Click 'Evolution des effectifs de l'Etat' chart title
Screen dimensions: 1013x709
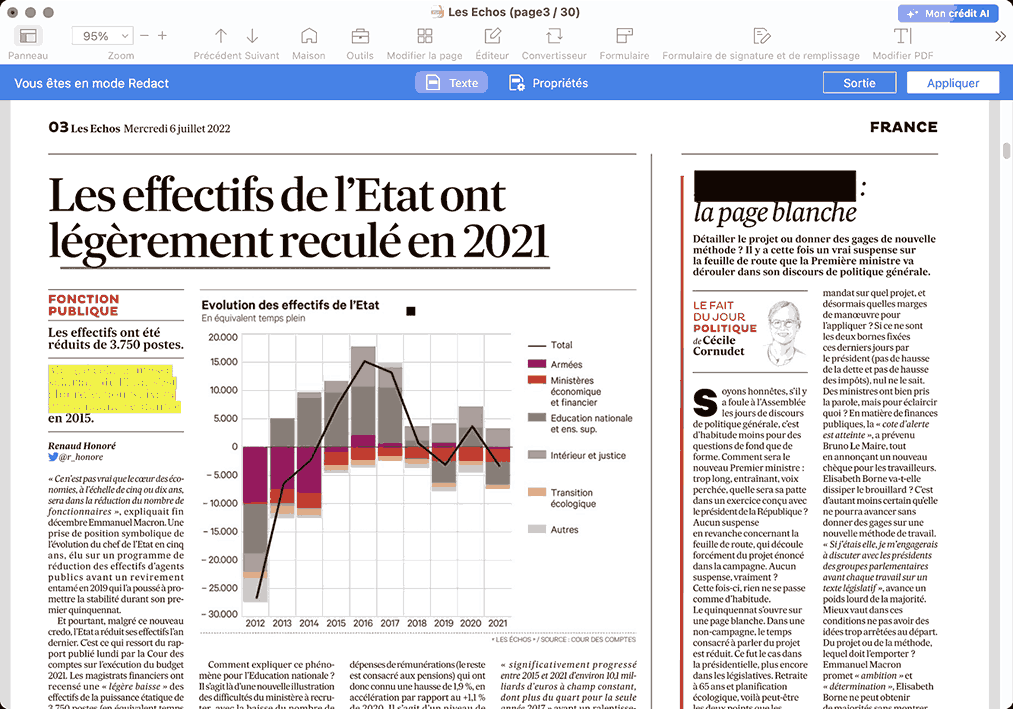(290, 305)
